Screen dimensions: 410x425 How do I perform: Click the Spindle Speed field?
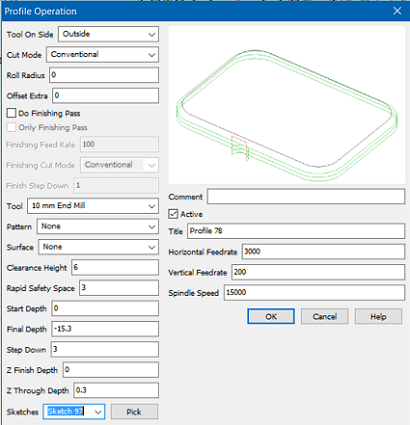coord(314,293)
